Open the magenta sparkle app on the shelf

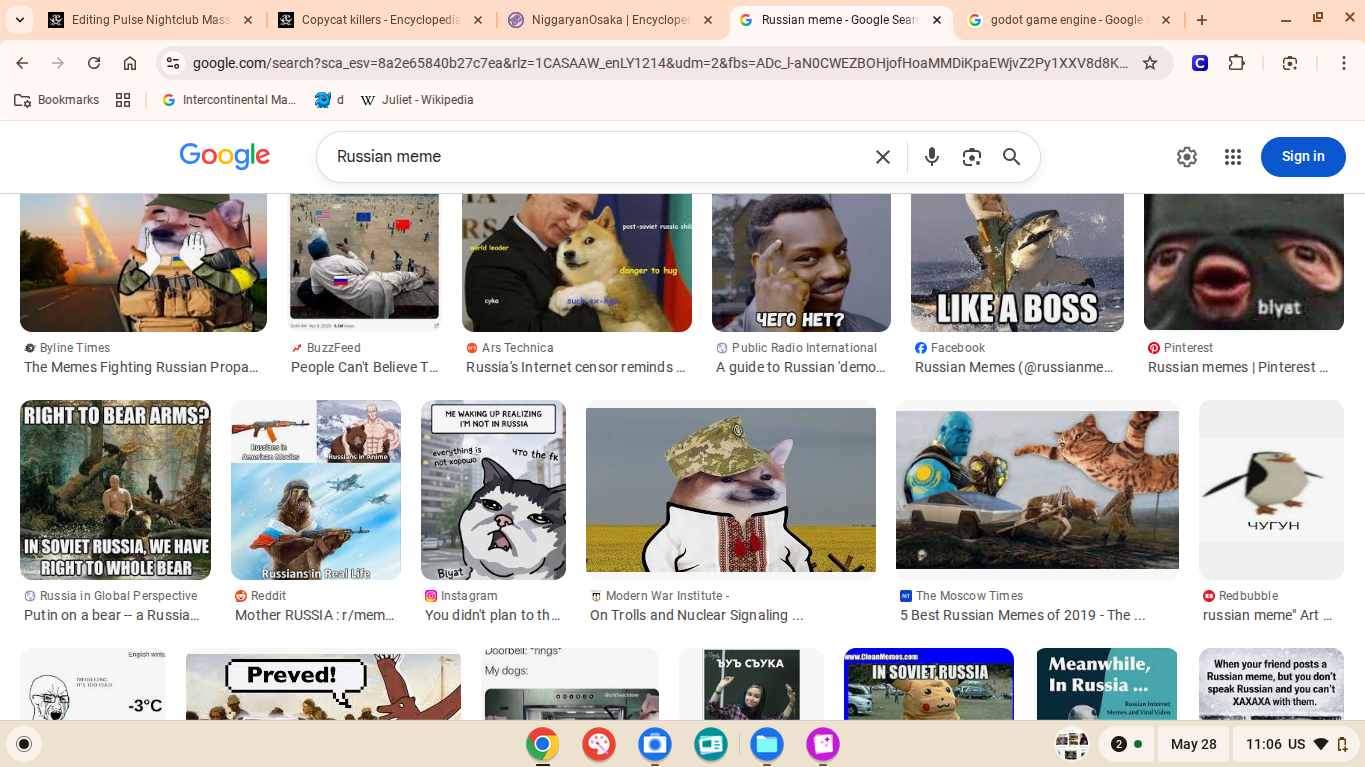tap(823, 744)
